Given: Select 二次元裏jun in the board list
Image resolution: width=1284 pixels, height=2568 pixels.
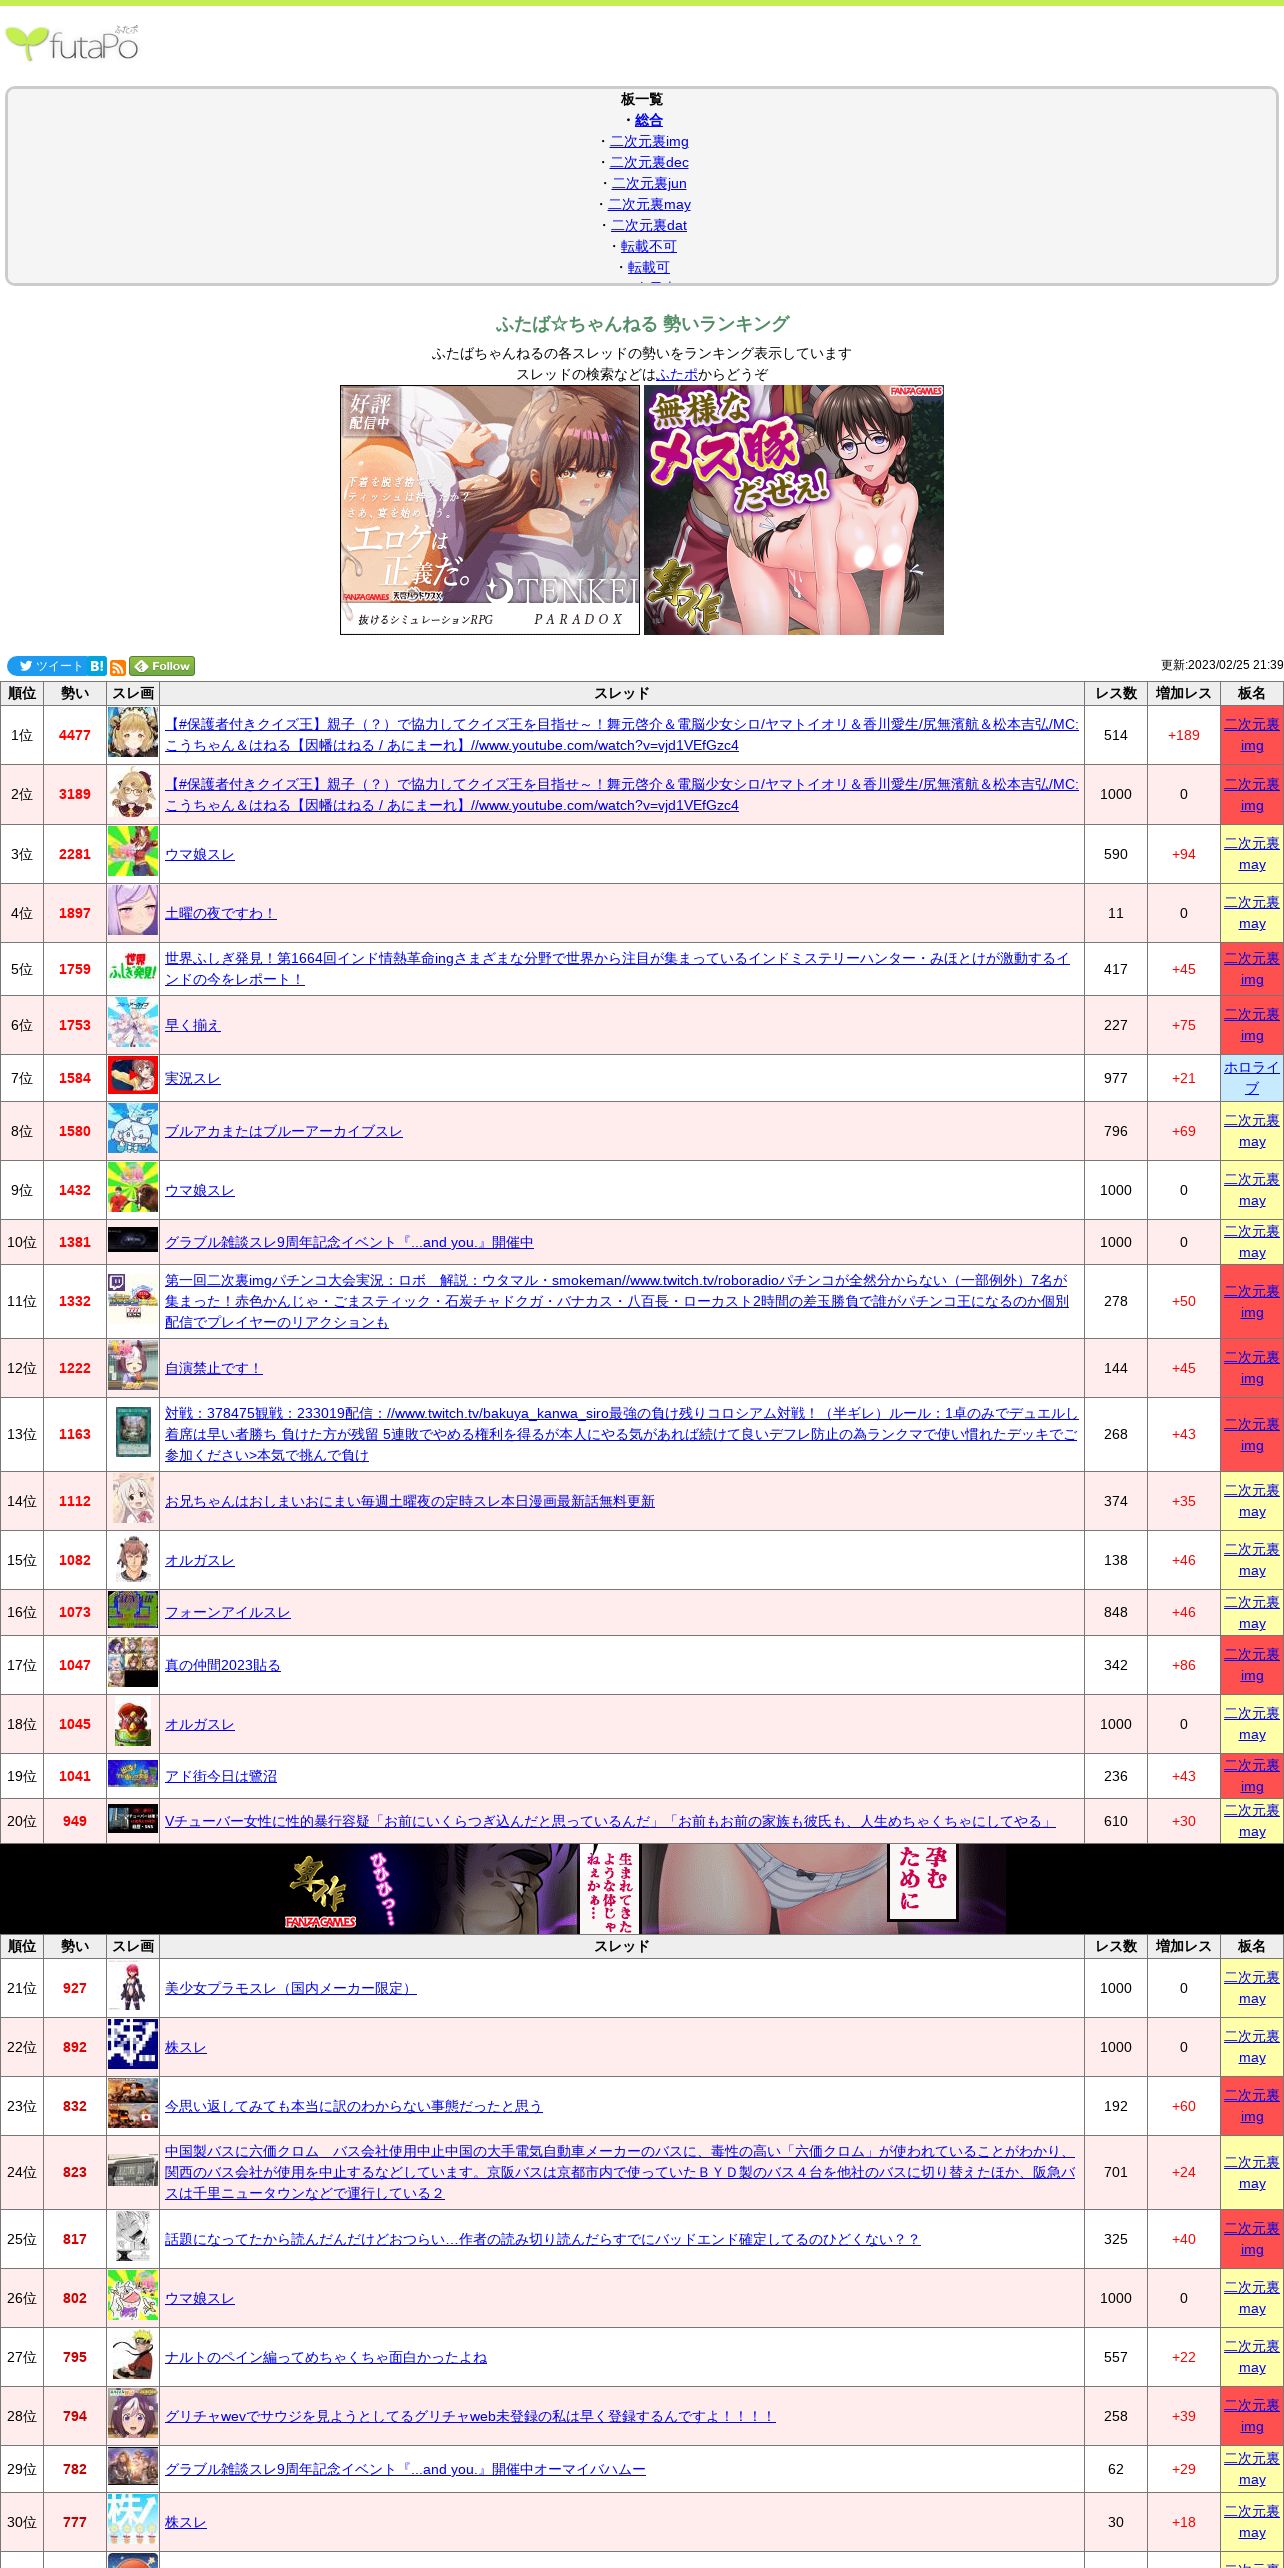Looking at the screenshot, I should tap(649, 183).
